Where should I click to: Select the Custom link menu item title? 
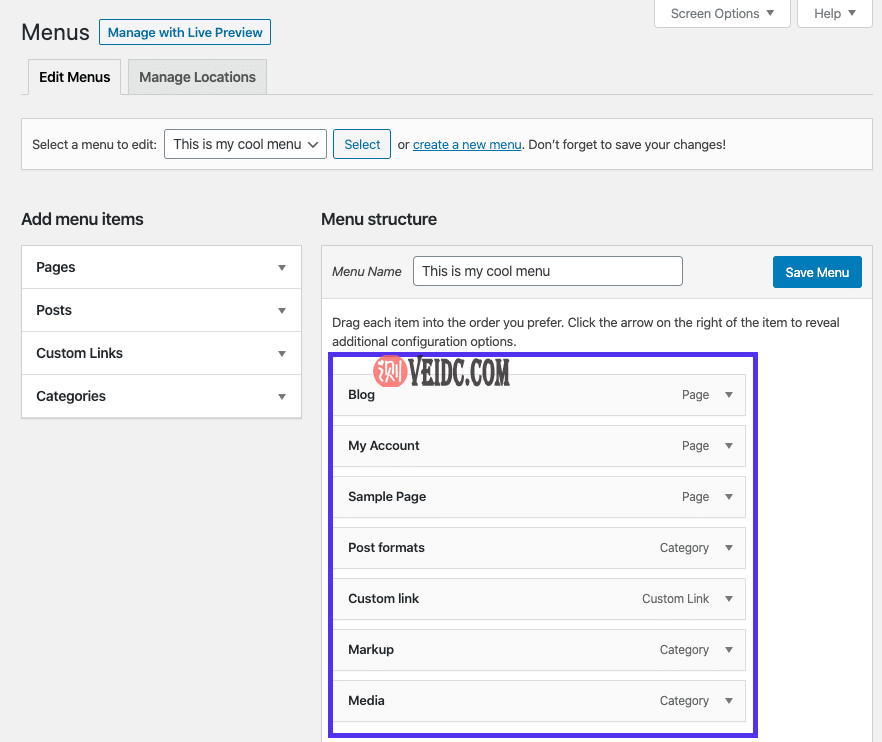(x=384, y=599)
